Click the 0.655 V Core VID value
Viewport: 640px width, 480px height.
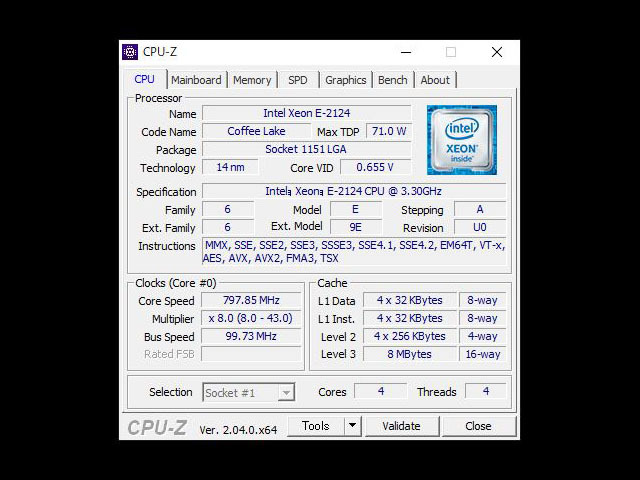(376, 167)
